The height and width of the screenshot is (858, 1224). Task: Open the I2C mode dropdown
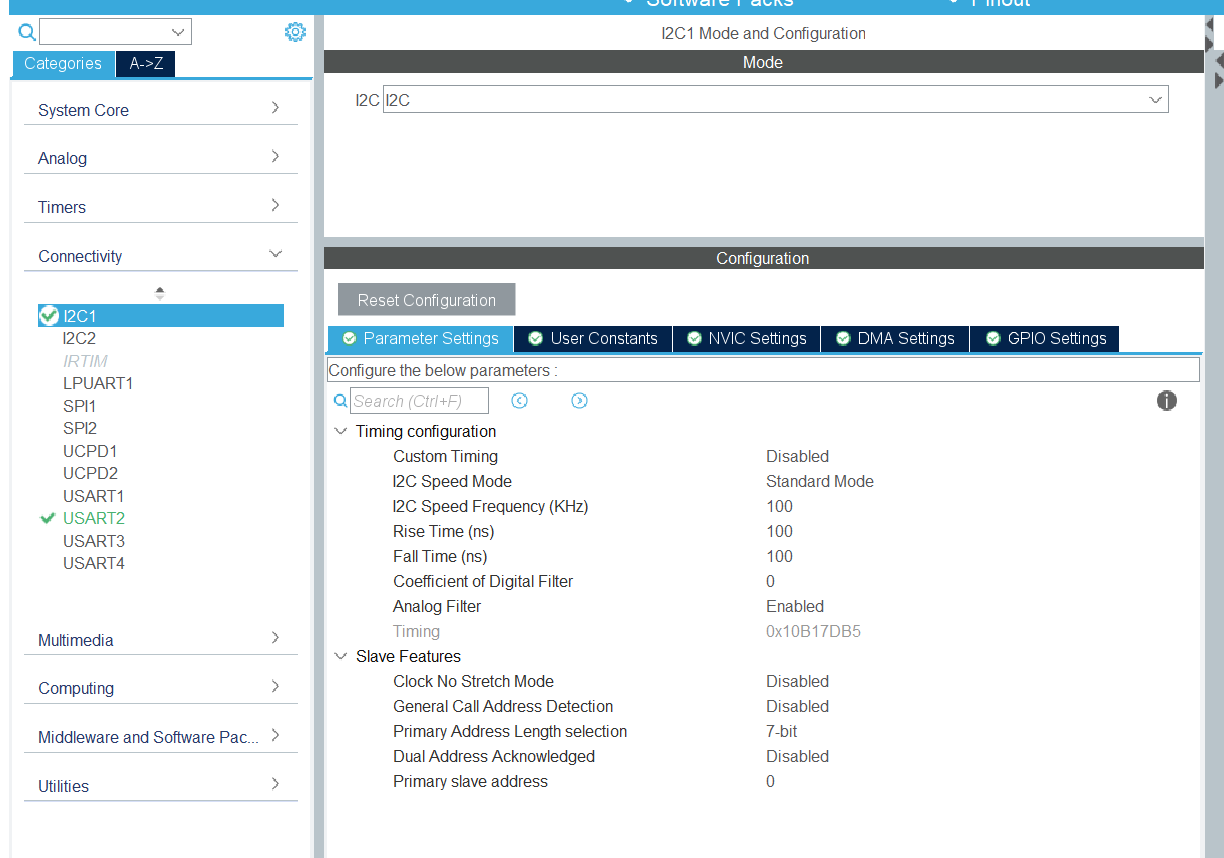coord(1155,100)
